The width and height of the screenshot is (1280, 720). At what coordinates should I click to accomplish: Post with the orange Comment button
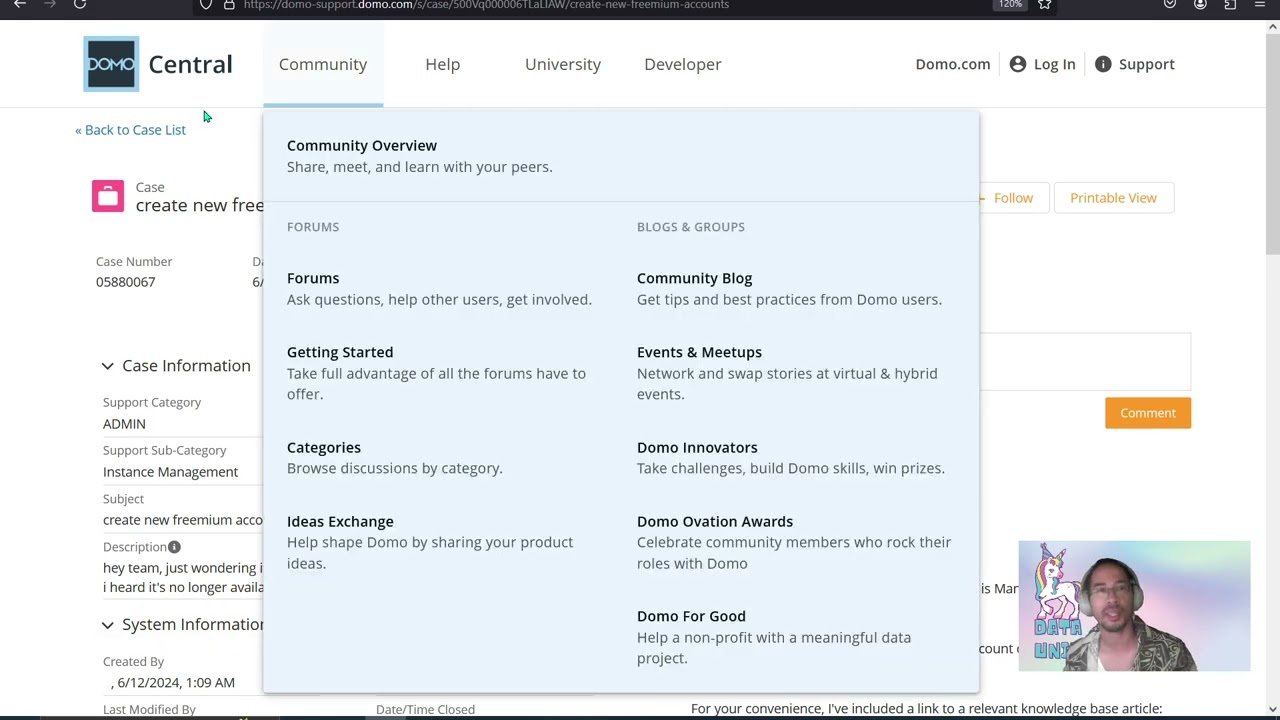click(1148, 413)
